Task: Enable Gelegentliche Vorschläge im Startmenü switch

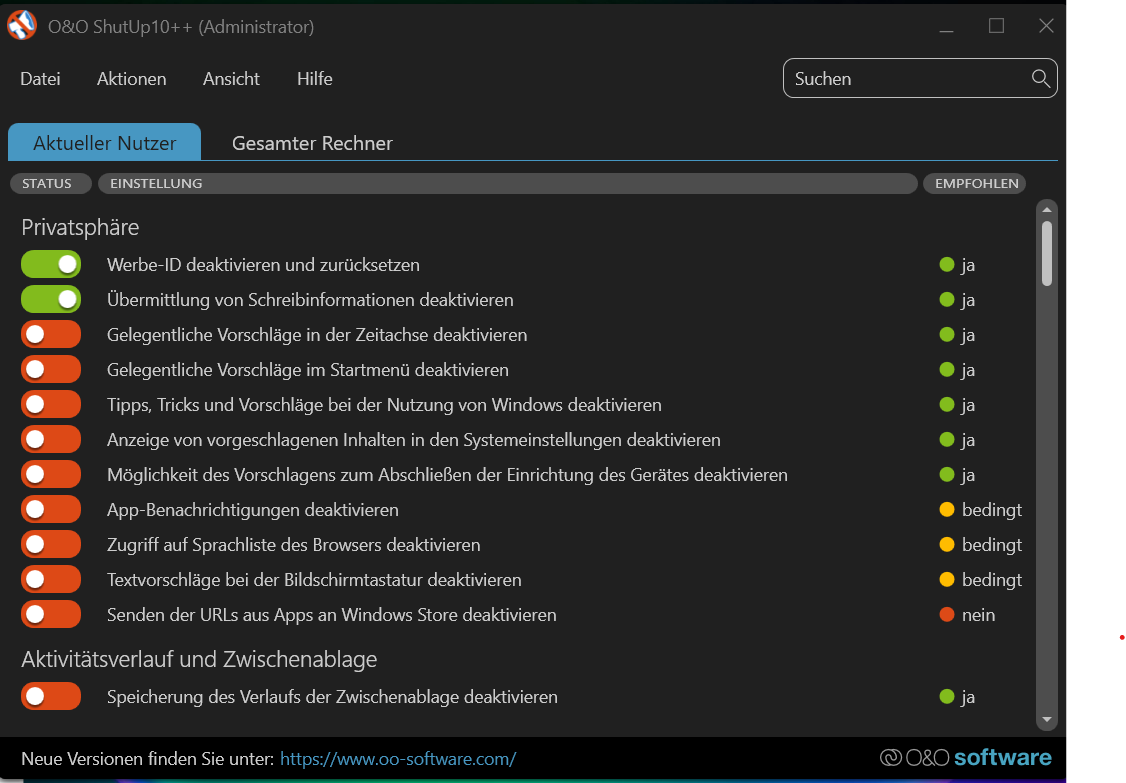Action: pos(51,369)
